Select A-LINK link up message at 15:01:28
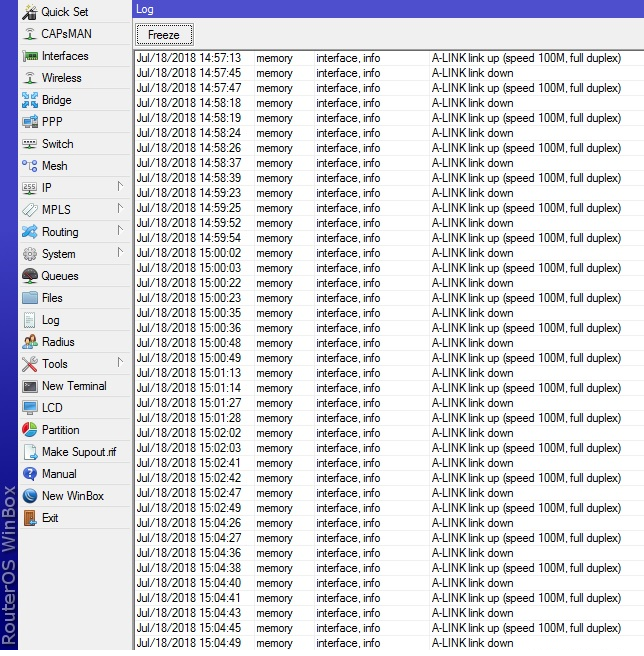This screenshot has height=656, width=644. point(526,418)
